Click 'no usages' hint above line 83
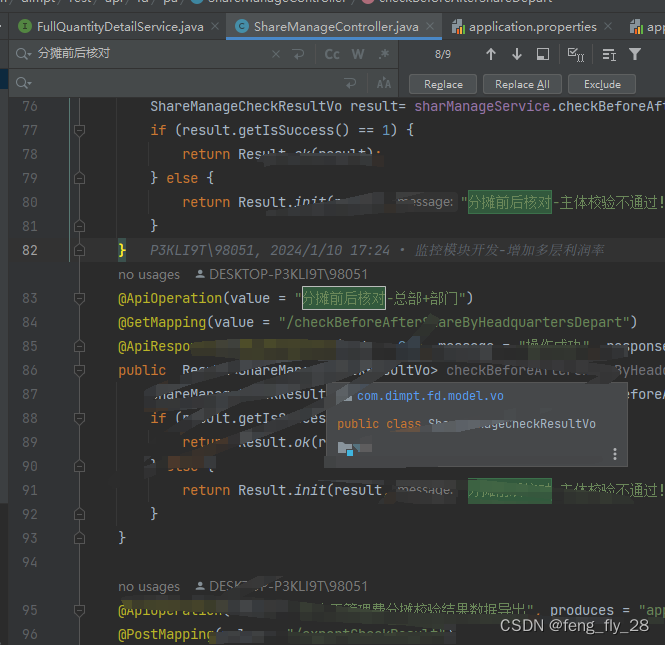The width and height of the screenshot is (665, 645). pyautogui.click(x=149, y=274)
